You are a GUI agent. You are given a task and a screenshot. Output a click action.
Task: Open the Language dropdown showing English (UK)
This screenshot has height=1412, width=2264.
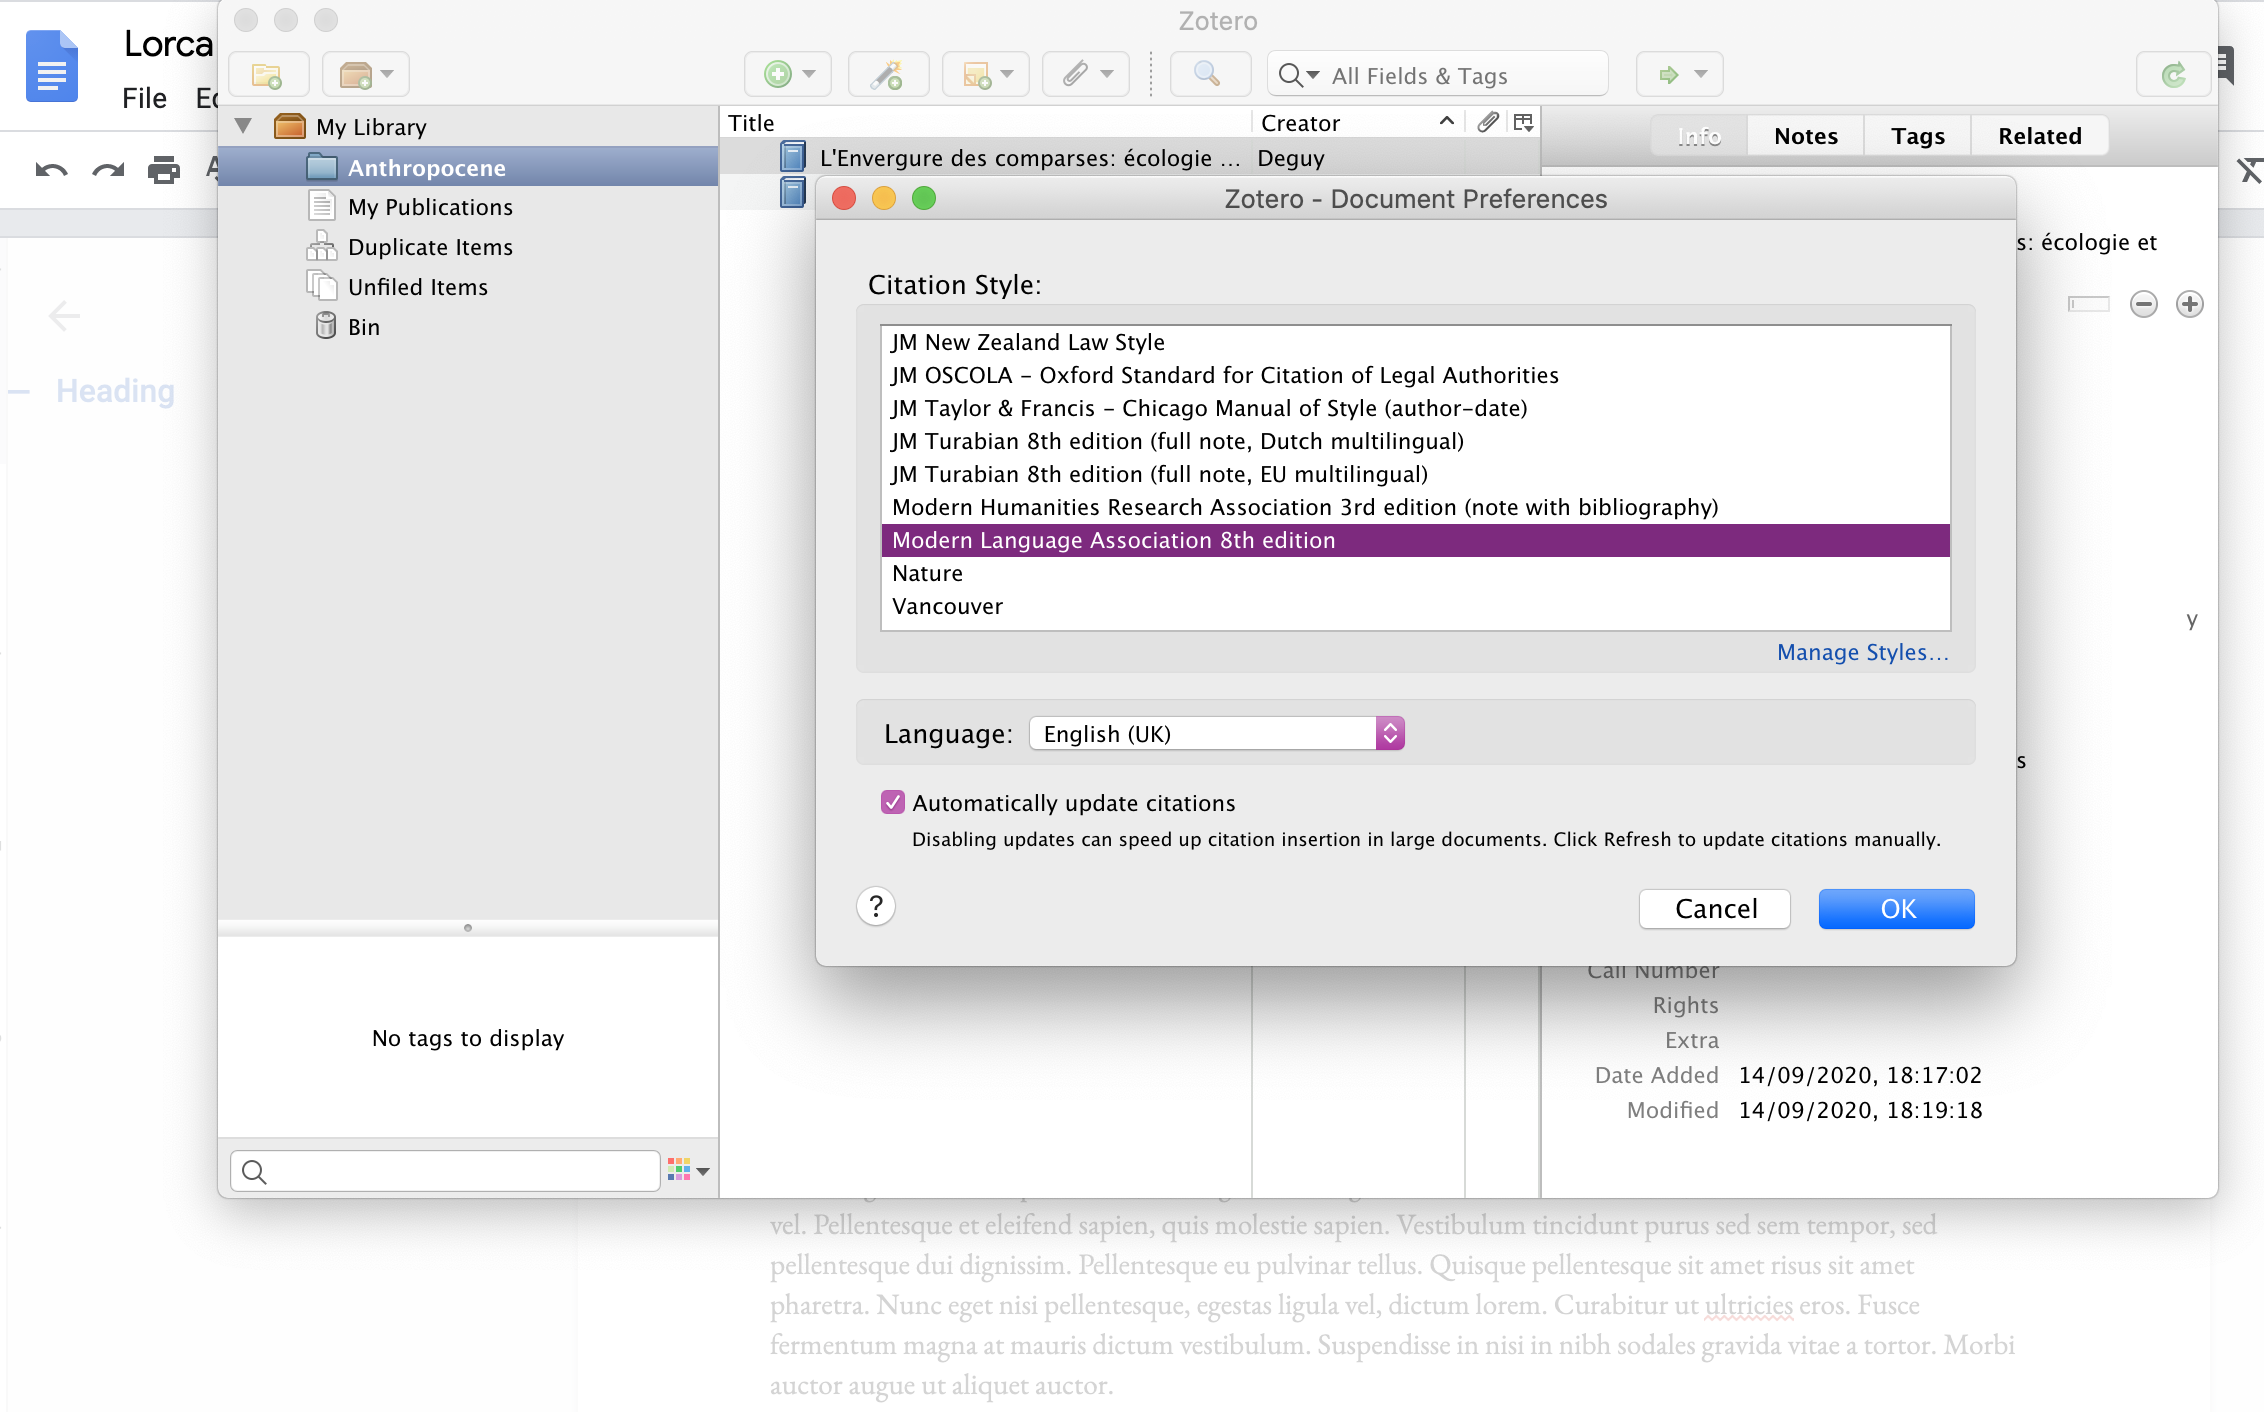(x=1217, y=733)
